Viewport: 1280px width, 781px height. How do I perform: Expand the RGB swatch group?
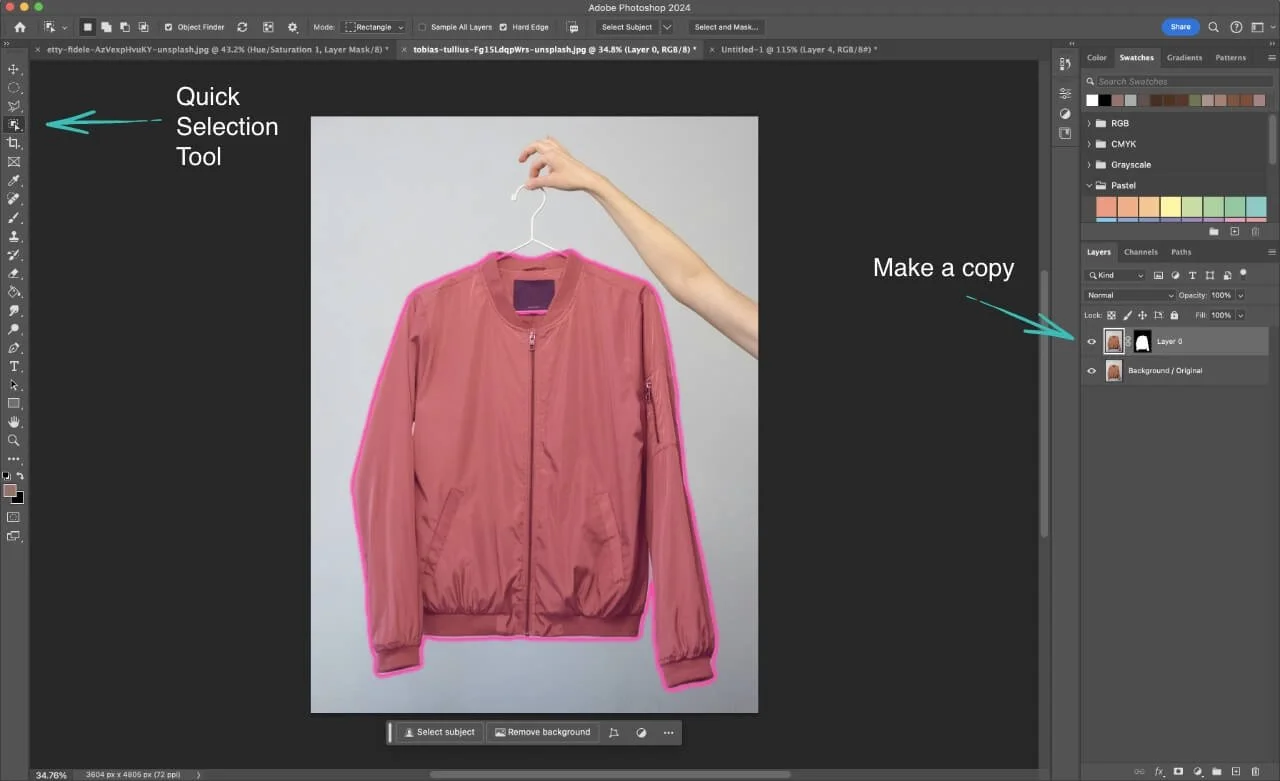point(1089,122)
